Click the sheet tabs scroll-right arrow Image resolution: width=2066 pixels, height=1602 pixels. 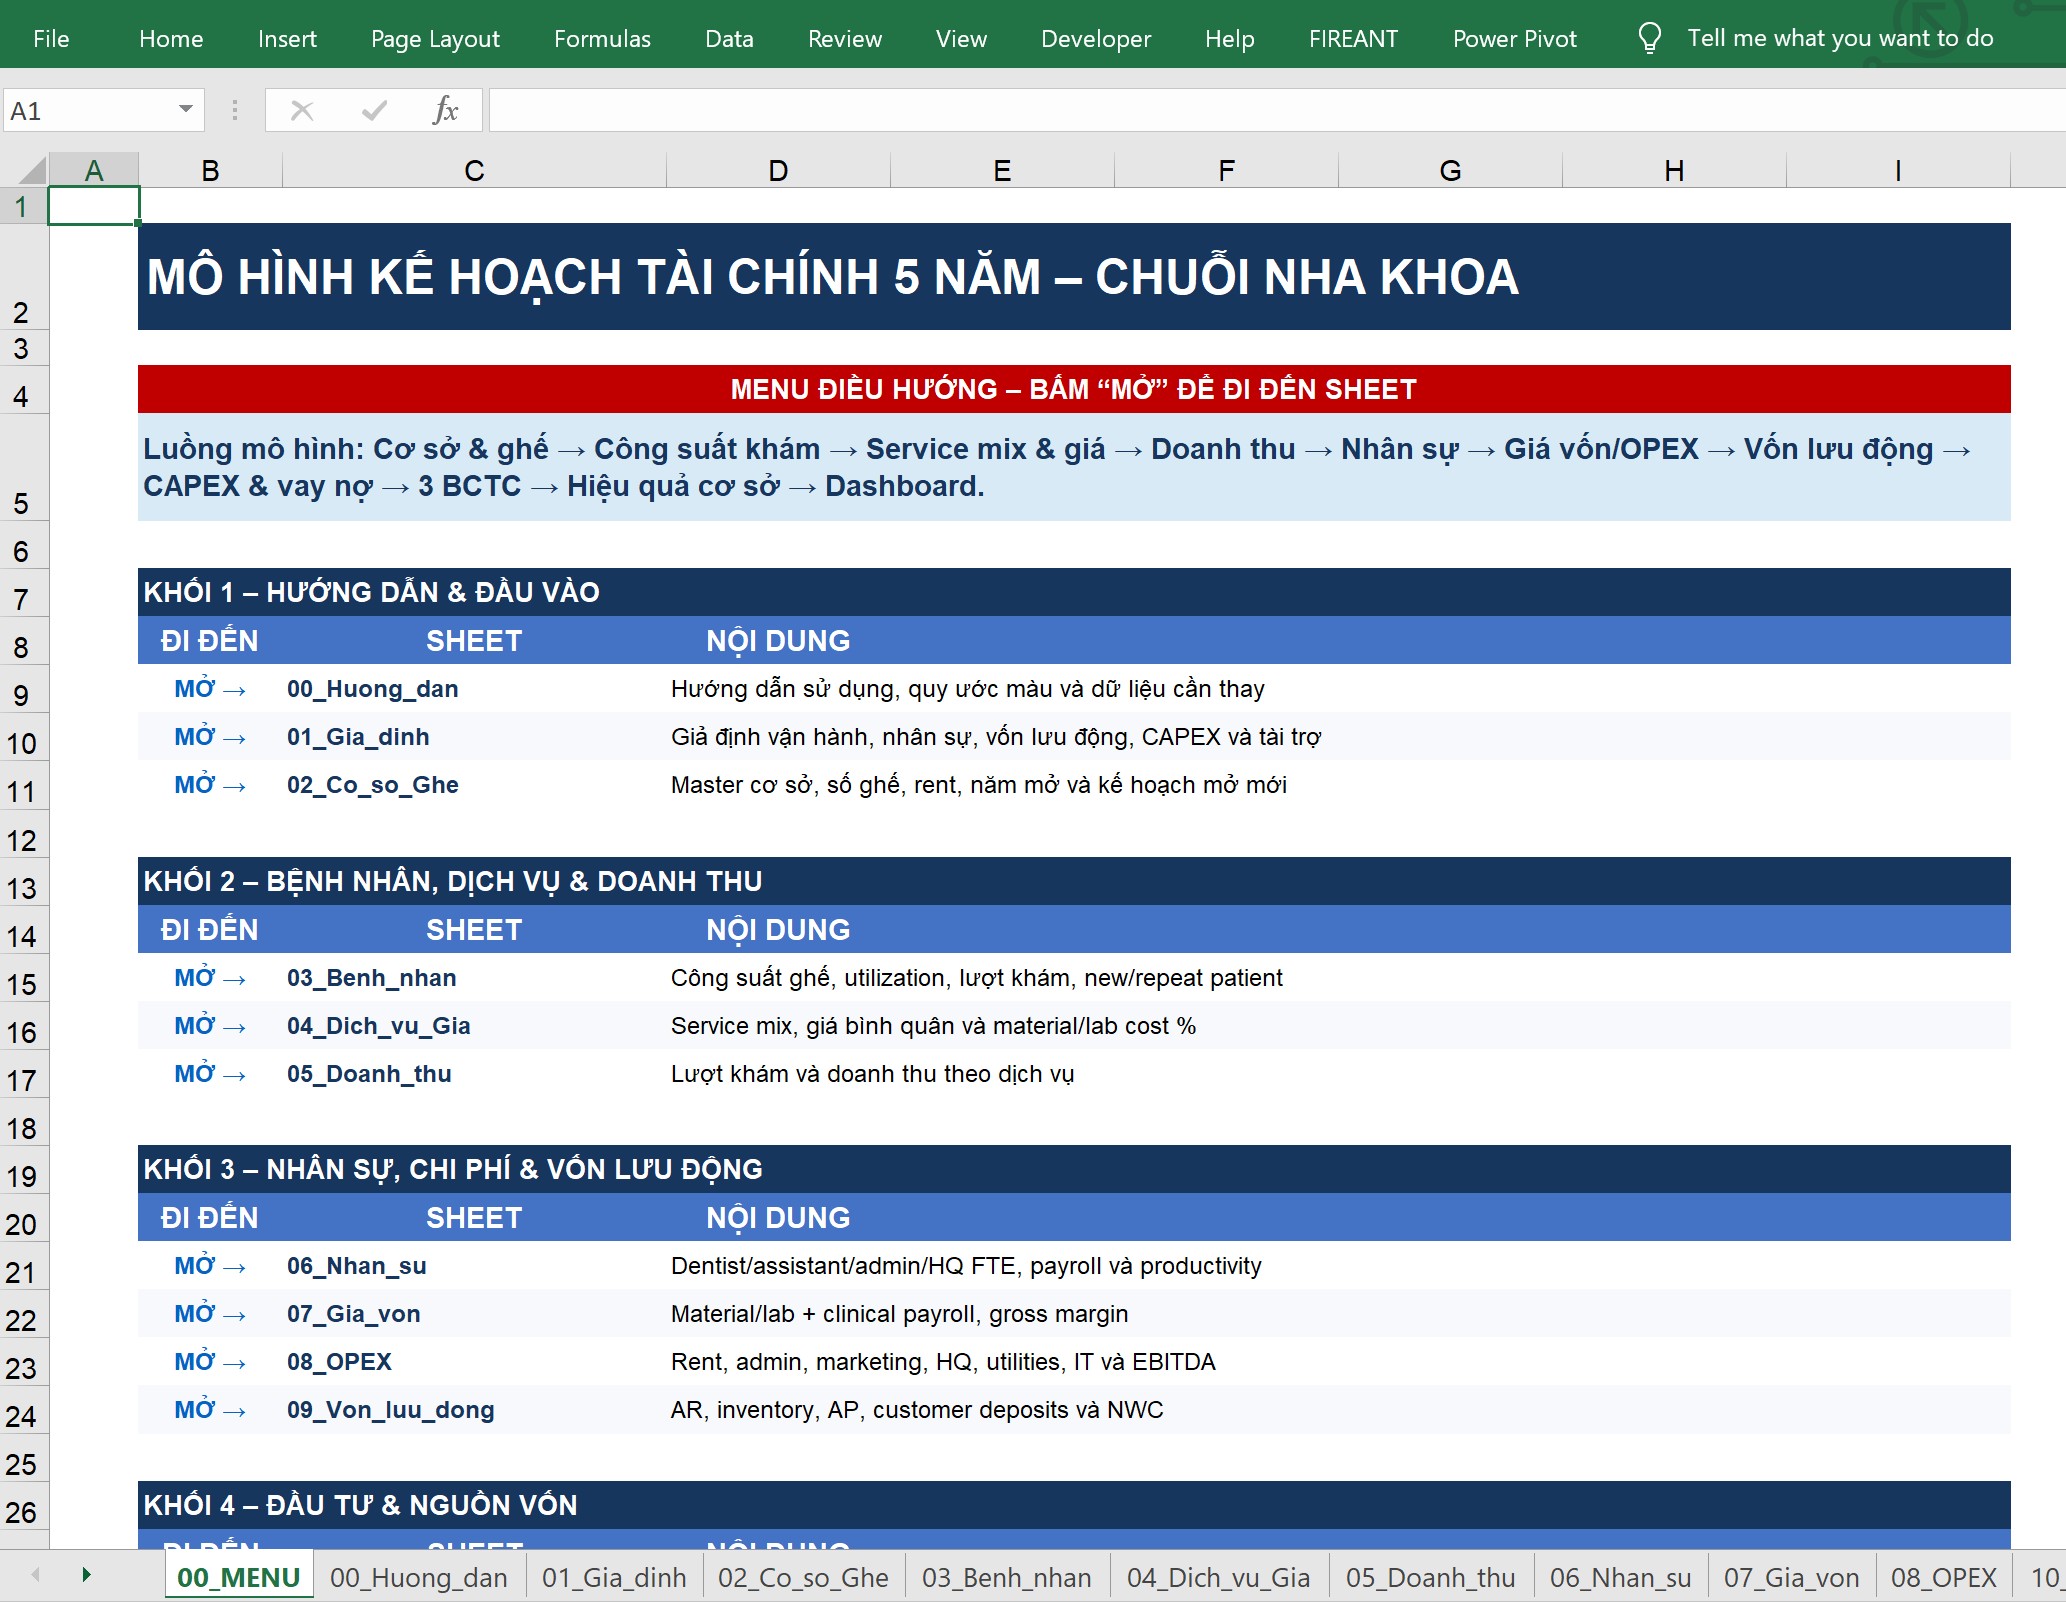click(86, 1575)
